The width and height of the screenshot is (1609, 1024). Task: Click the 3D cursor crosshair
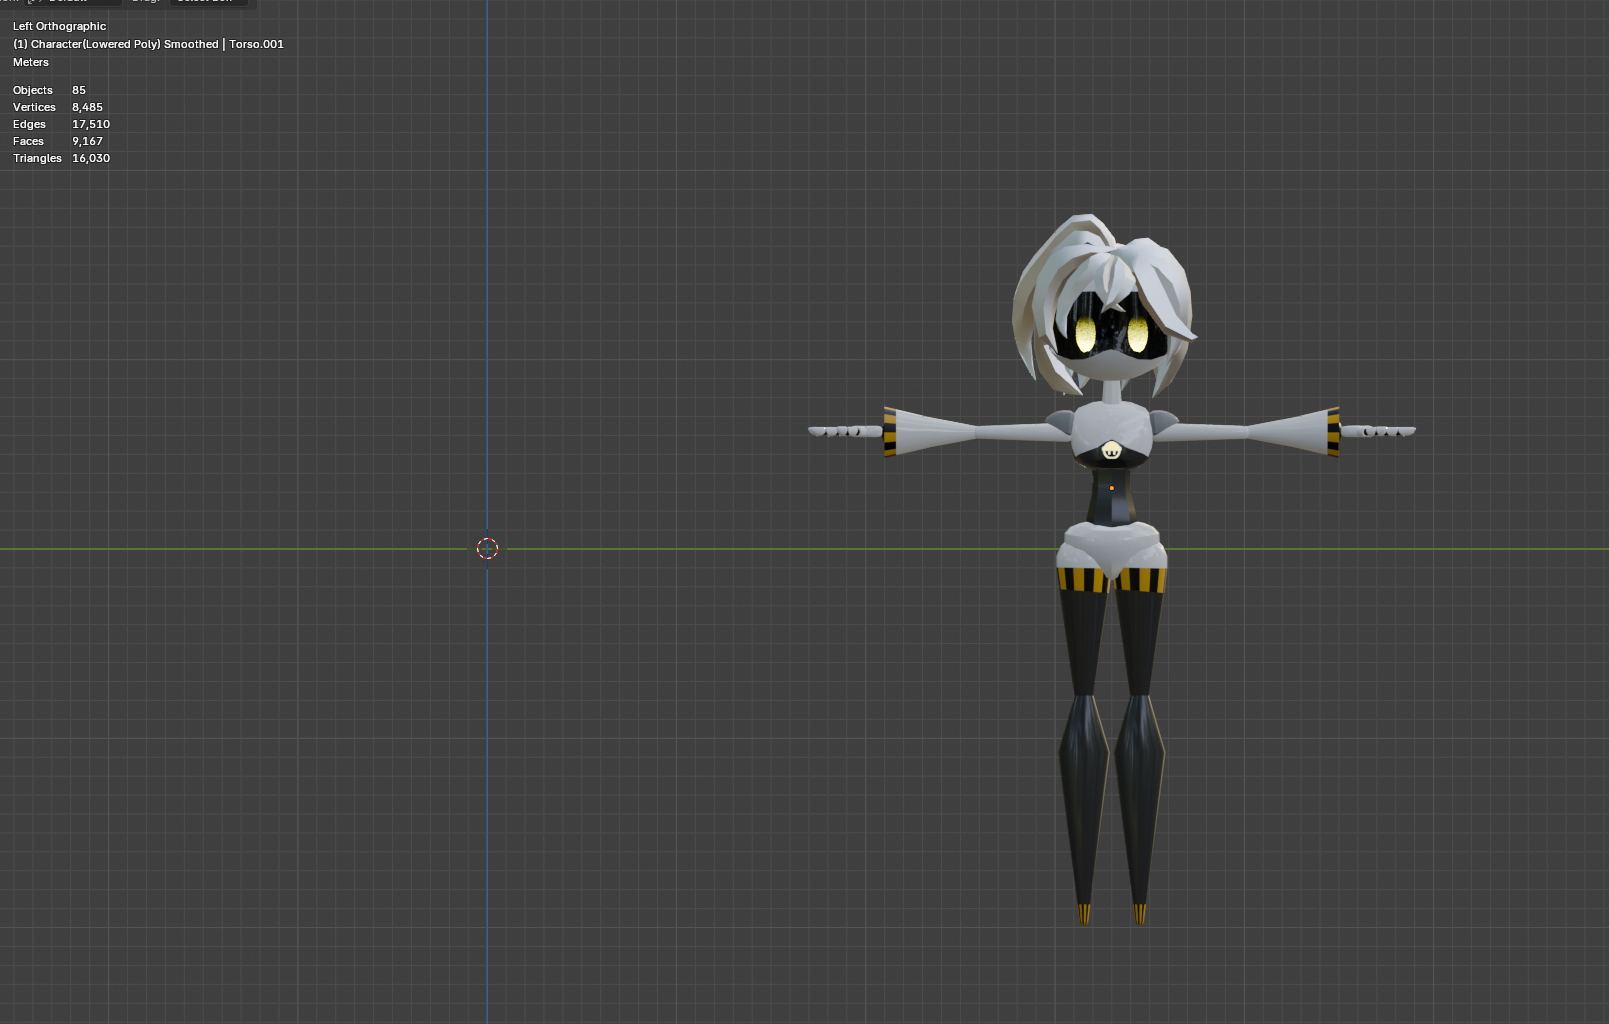click(487, 548)
